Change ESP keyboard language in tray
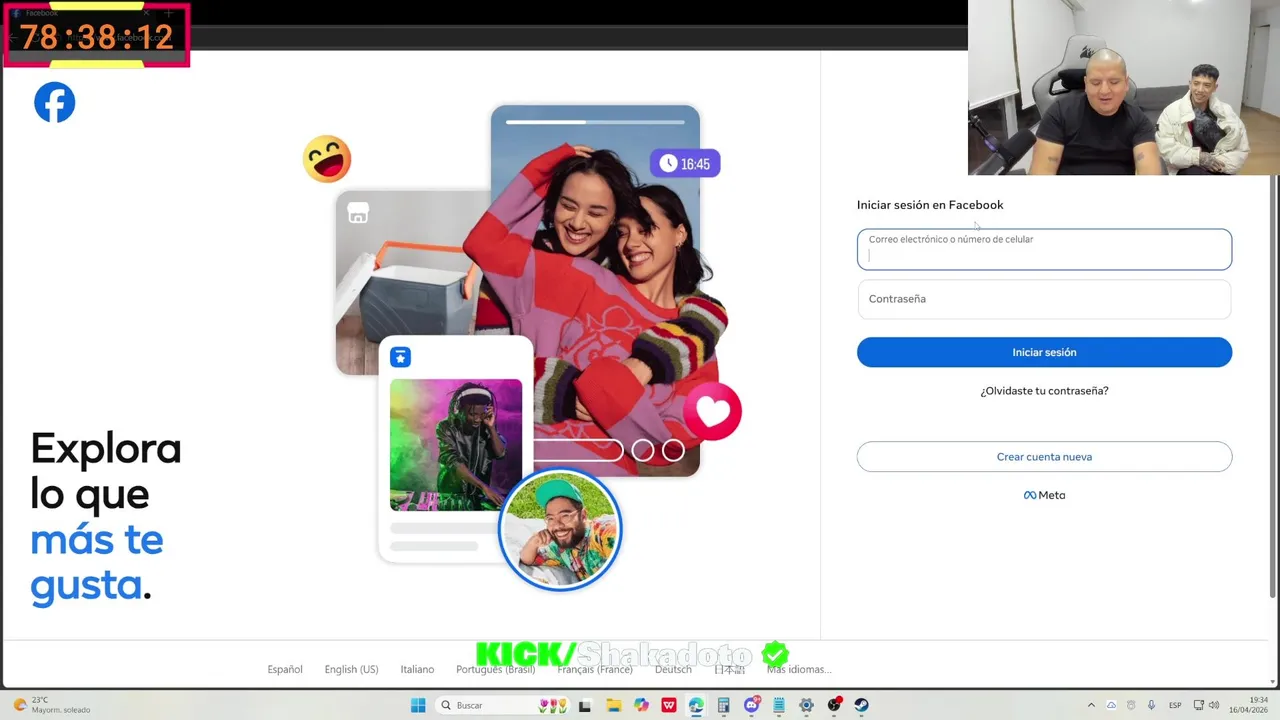 [1175, 705]
